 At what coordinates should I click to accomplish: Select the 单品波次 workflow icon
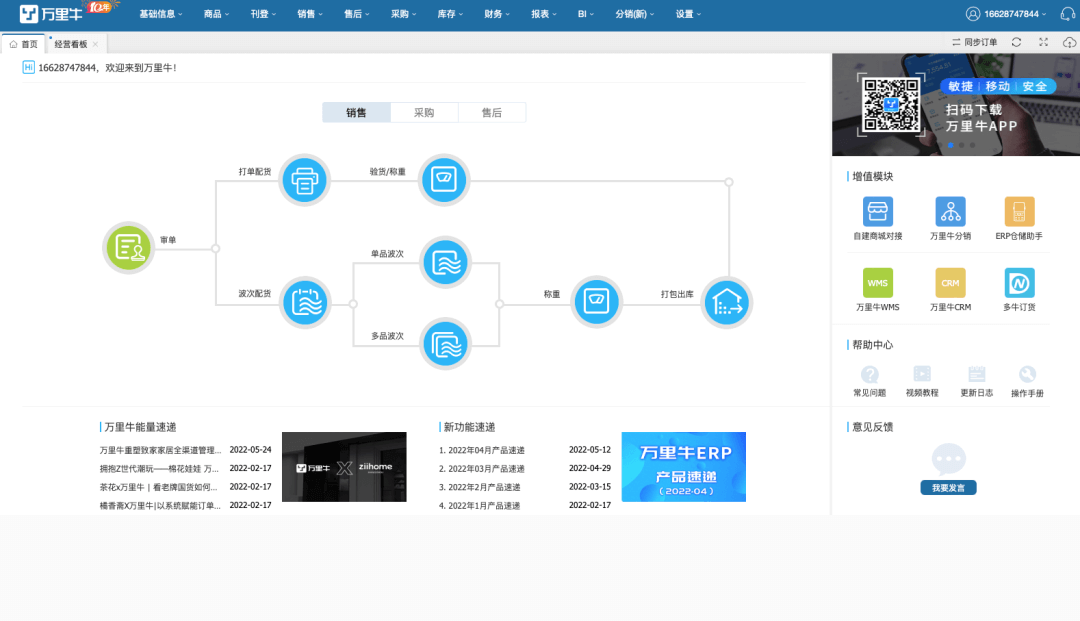click(x=445, y=262)
